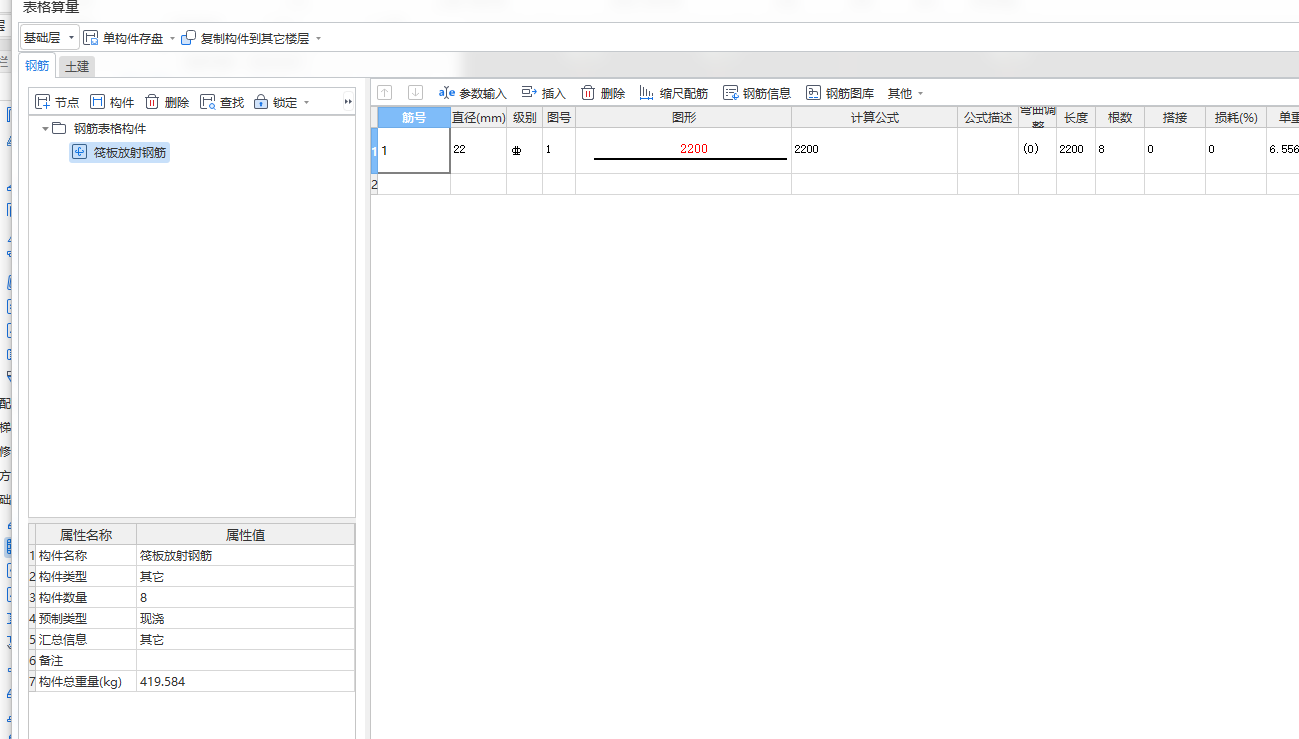Click 单构件存盘 save icon
This screenshot has width=1299, height=739.
pos(91,38)
